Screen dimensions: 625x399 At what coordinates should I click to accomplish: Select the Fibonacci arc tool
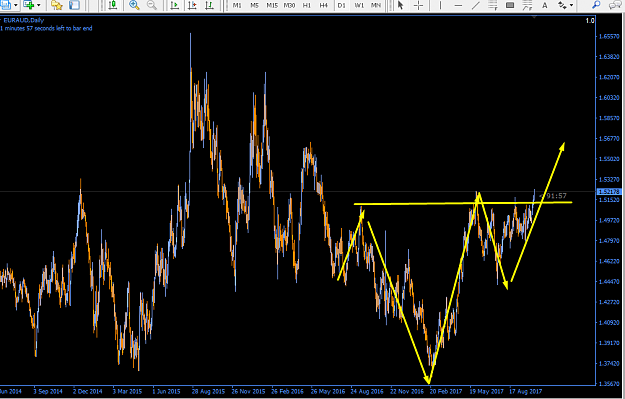click(527, 5)
